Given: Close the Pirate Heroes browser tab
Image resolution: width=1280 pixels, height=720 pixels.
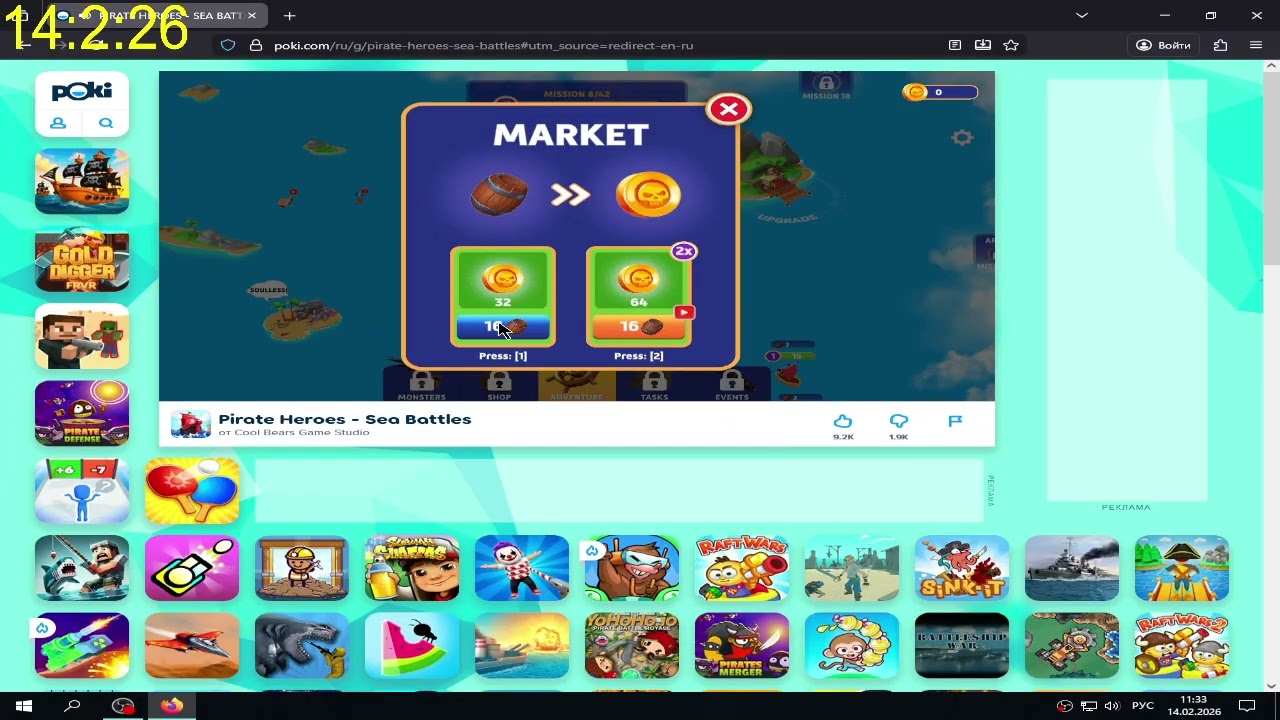Looking at the screenshot, I should tap(252, 16).
